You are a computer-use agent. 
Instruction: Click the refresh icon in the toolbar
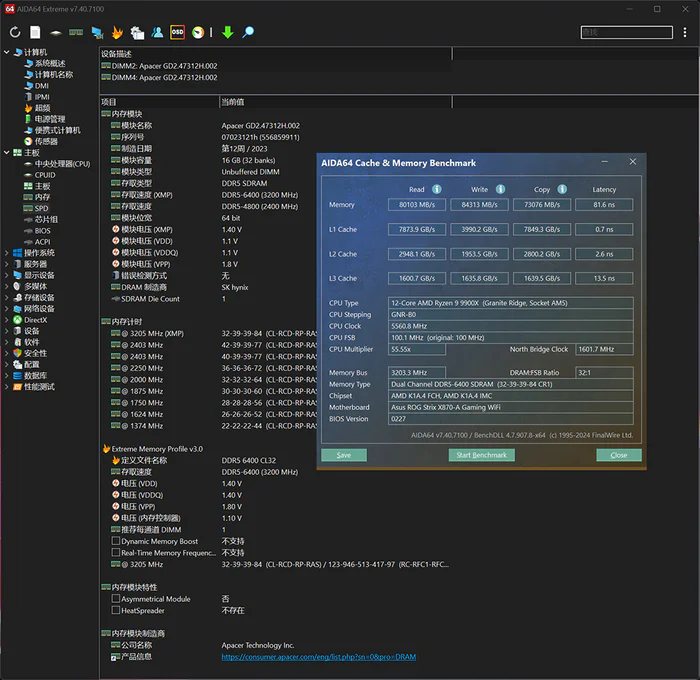point(15,33)
